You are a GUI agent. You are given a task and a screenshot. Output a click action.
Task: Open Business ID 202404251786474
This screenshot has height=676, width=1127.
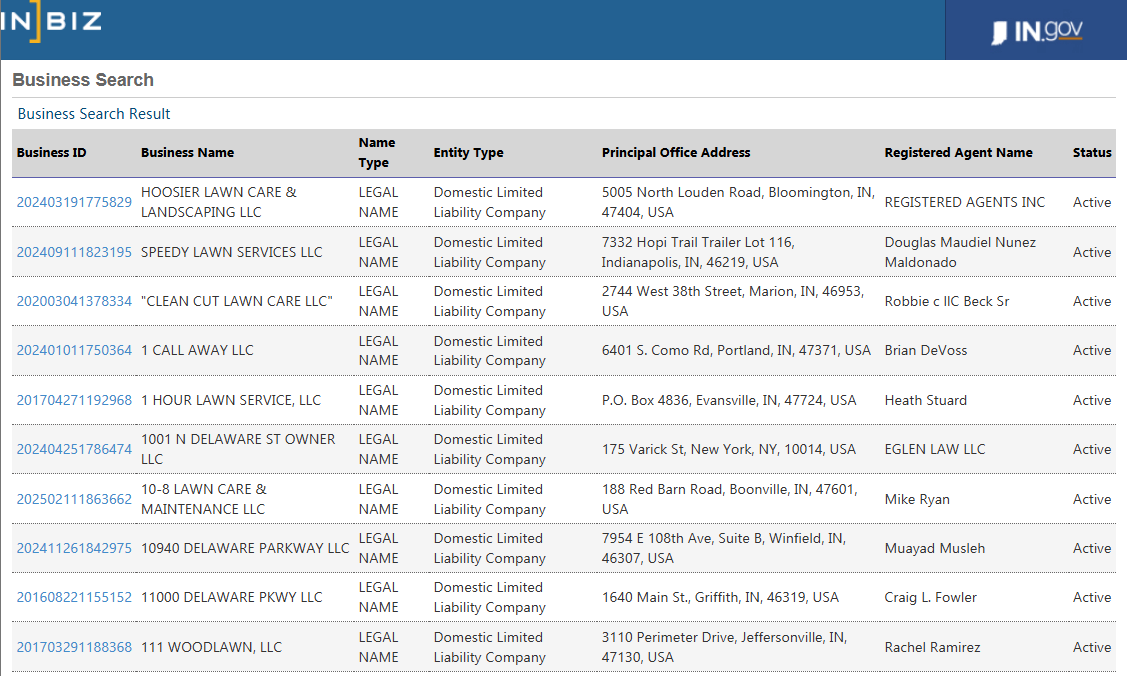[74, 449]
